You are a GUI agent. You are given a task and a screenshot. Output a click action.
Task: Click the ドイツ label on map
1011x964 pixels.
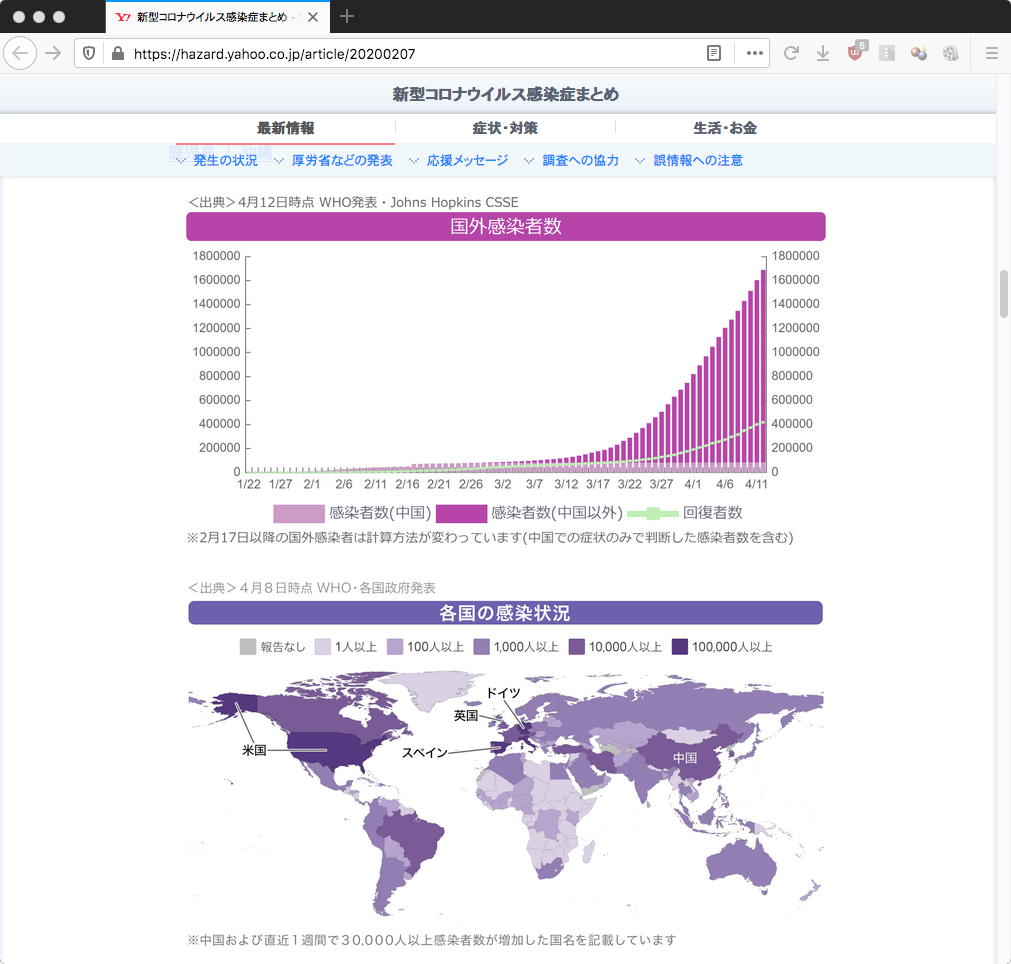pyautogui.click(x=503, y=693)
